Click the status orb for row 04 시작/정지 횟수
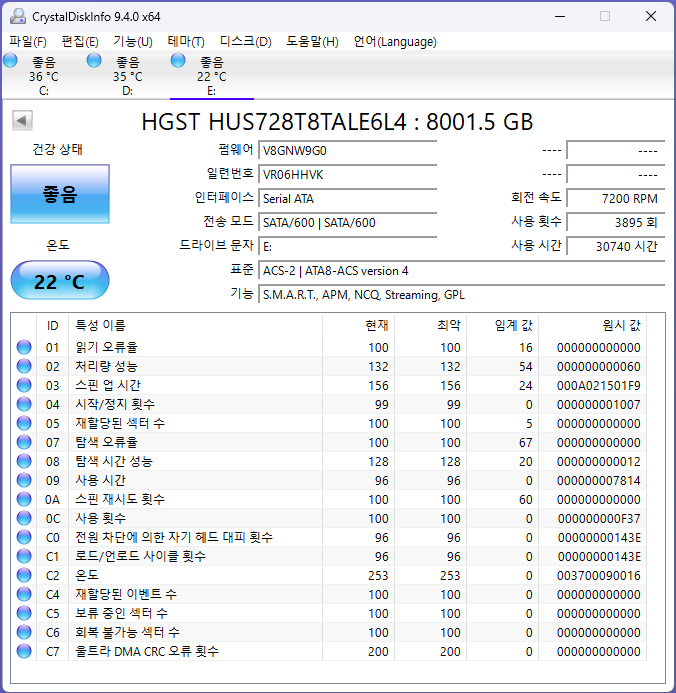The height and width of the screenshot is (693, 676). (24, 404)
